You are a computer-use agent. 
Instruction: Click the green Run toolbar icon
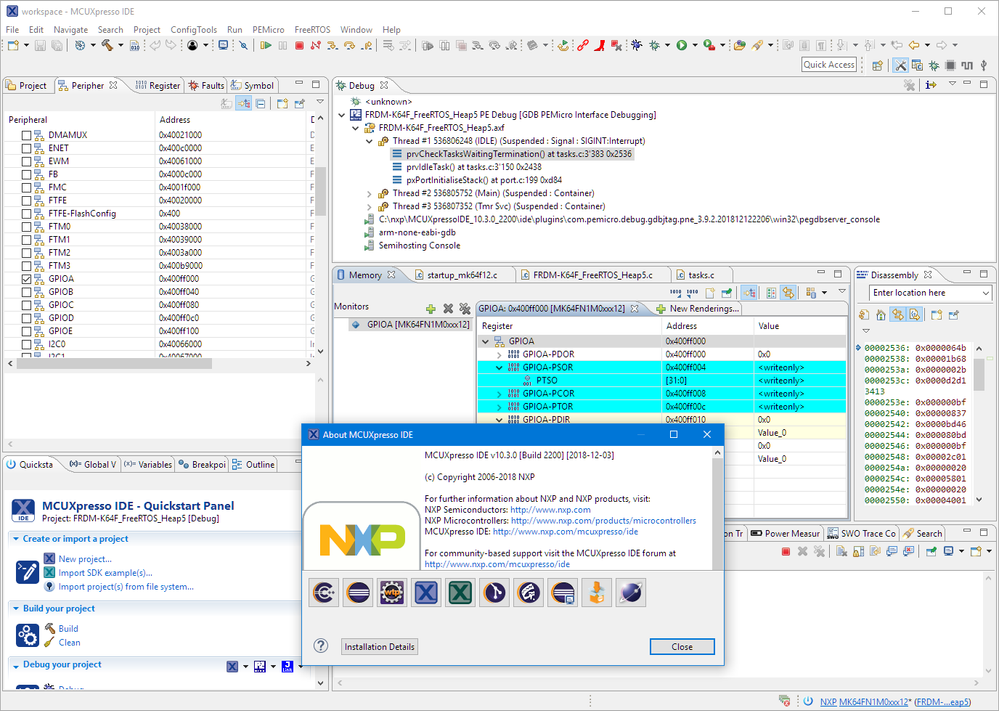(x=682, y=45)
